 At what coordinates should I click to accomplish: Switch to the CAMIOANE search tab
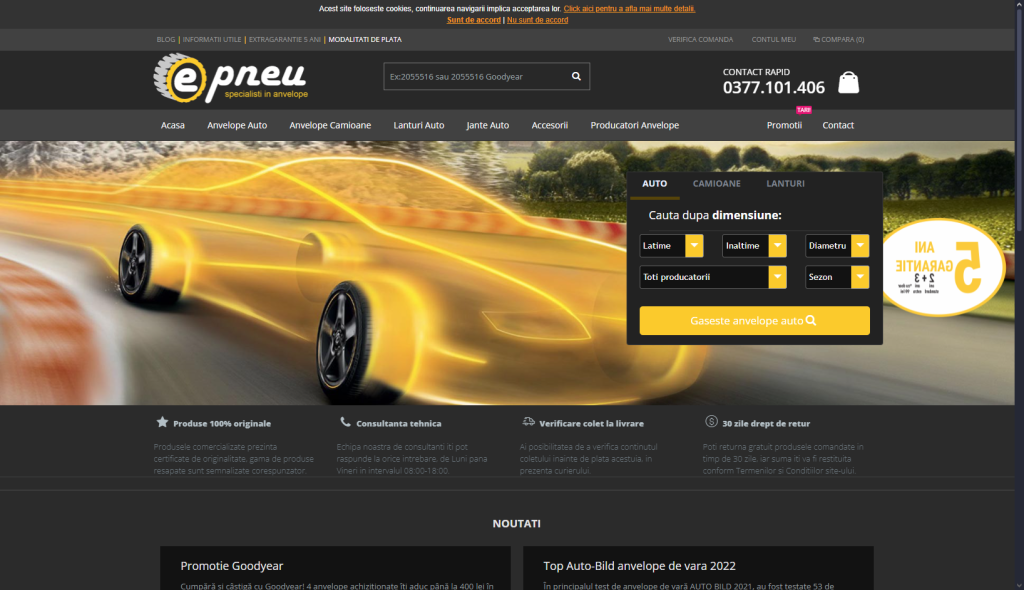click(x=716, y=184)
